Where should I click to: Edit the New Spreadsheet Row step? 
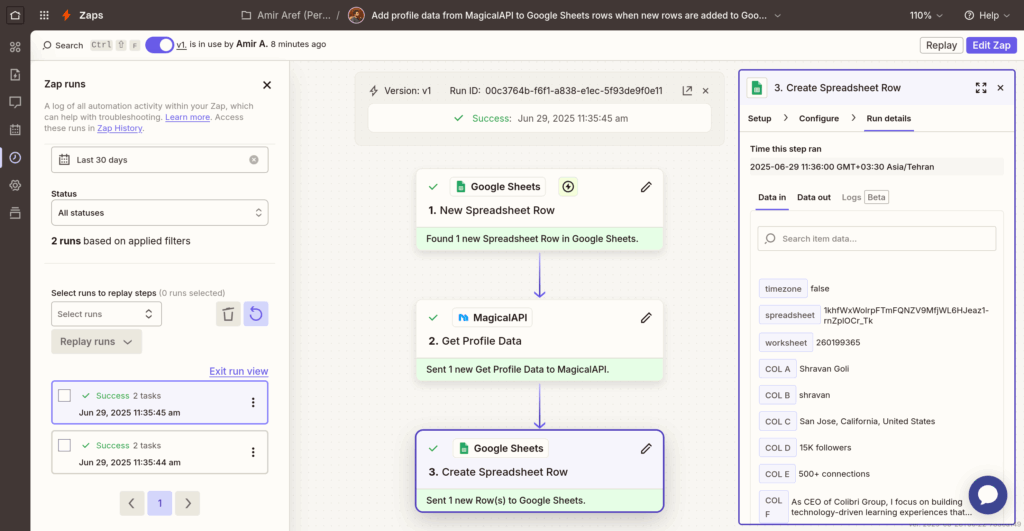[x=646, y=187]
